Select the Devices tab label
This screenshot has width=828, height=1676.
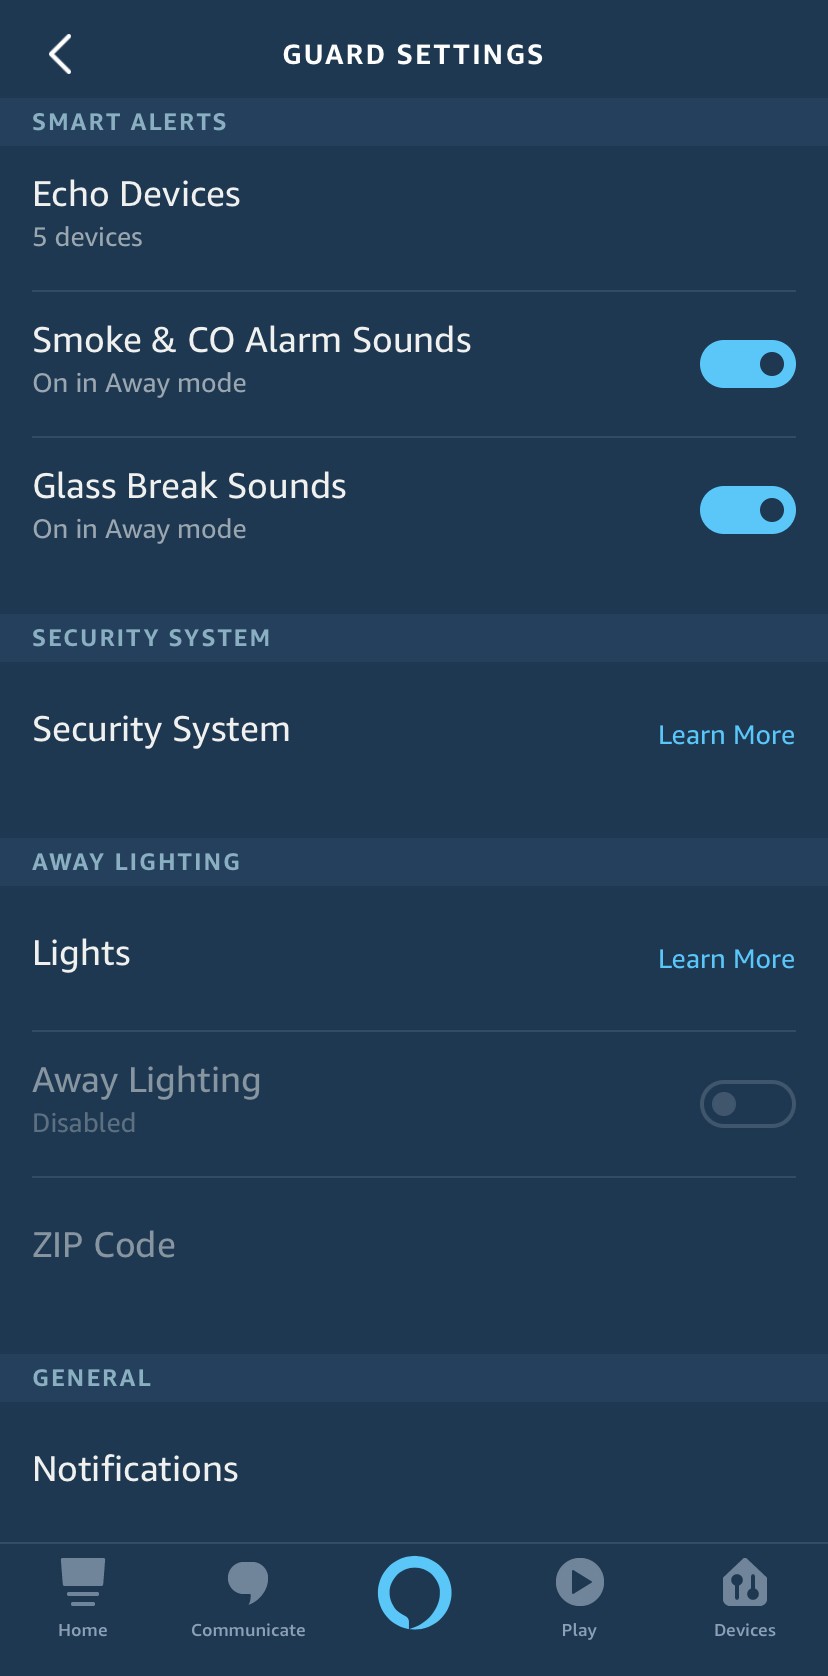coord(744,1630)
